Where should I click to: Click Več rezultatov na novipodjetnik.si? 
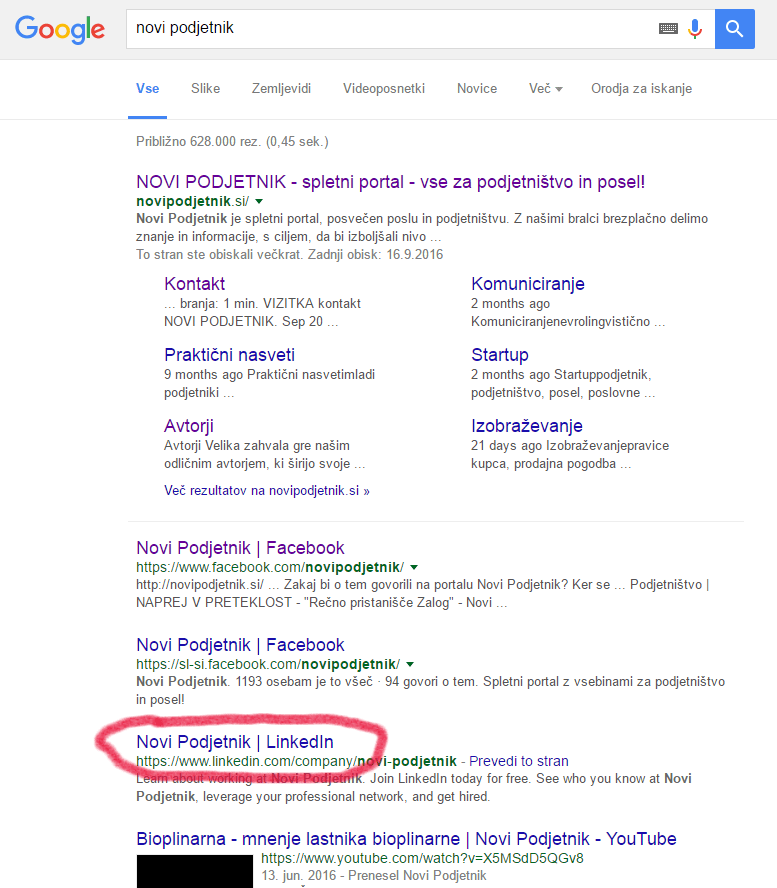point(267,490)
